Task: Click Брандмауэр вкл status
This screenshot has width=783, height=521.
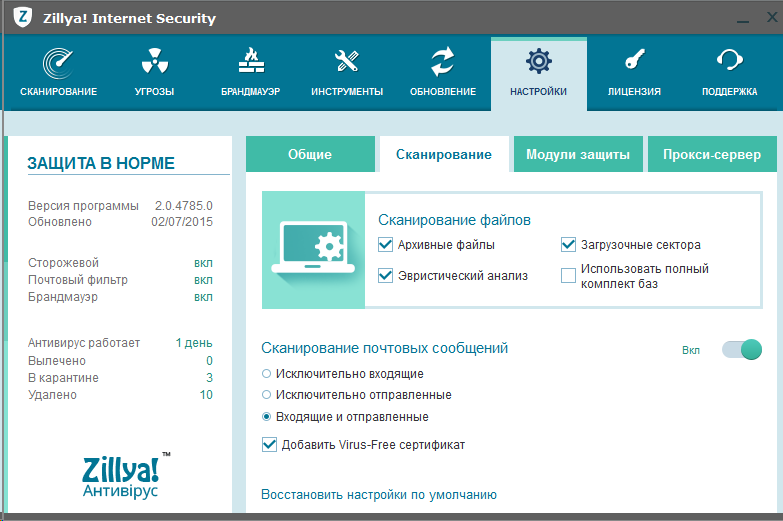Action: 203,297
